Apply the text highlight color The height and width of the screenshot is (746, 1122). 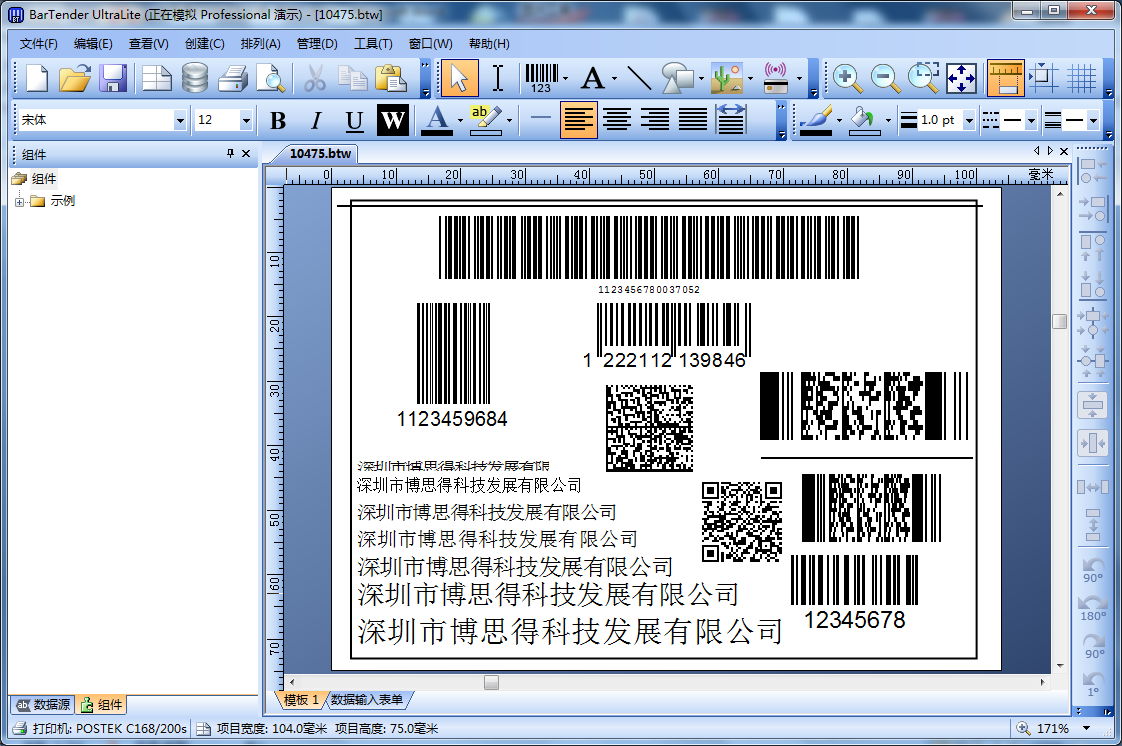click(486, 120)
